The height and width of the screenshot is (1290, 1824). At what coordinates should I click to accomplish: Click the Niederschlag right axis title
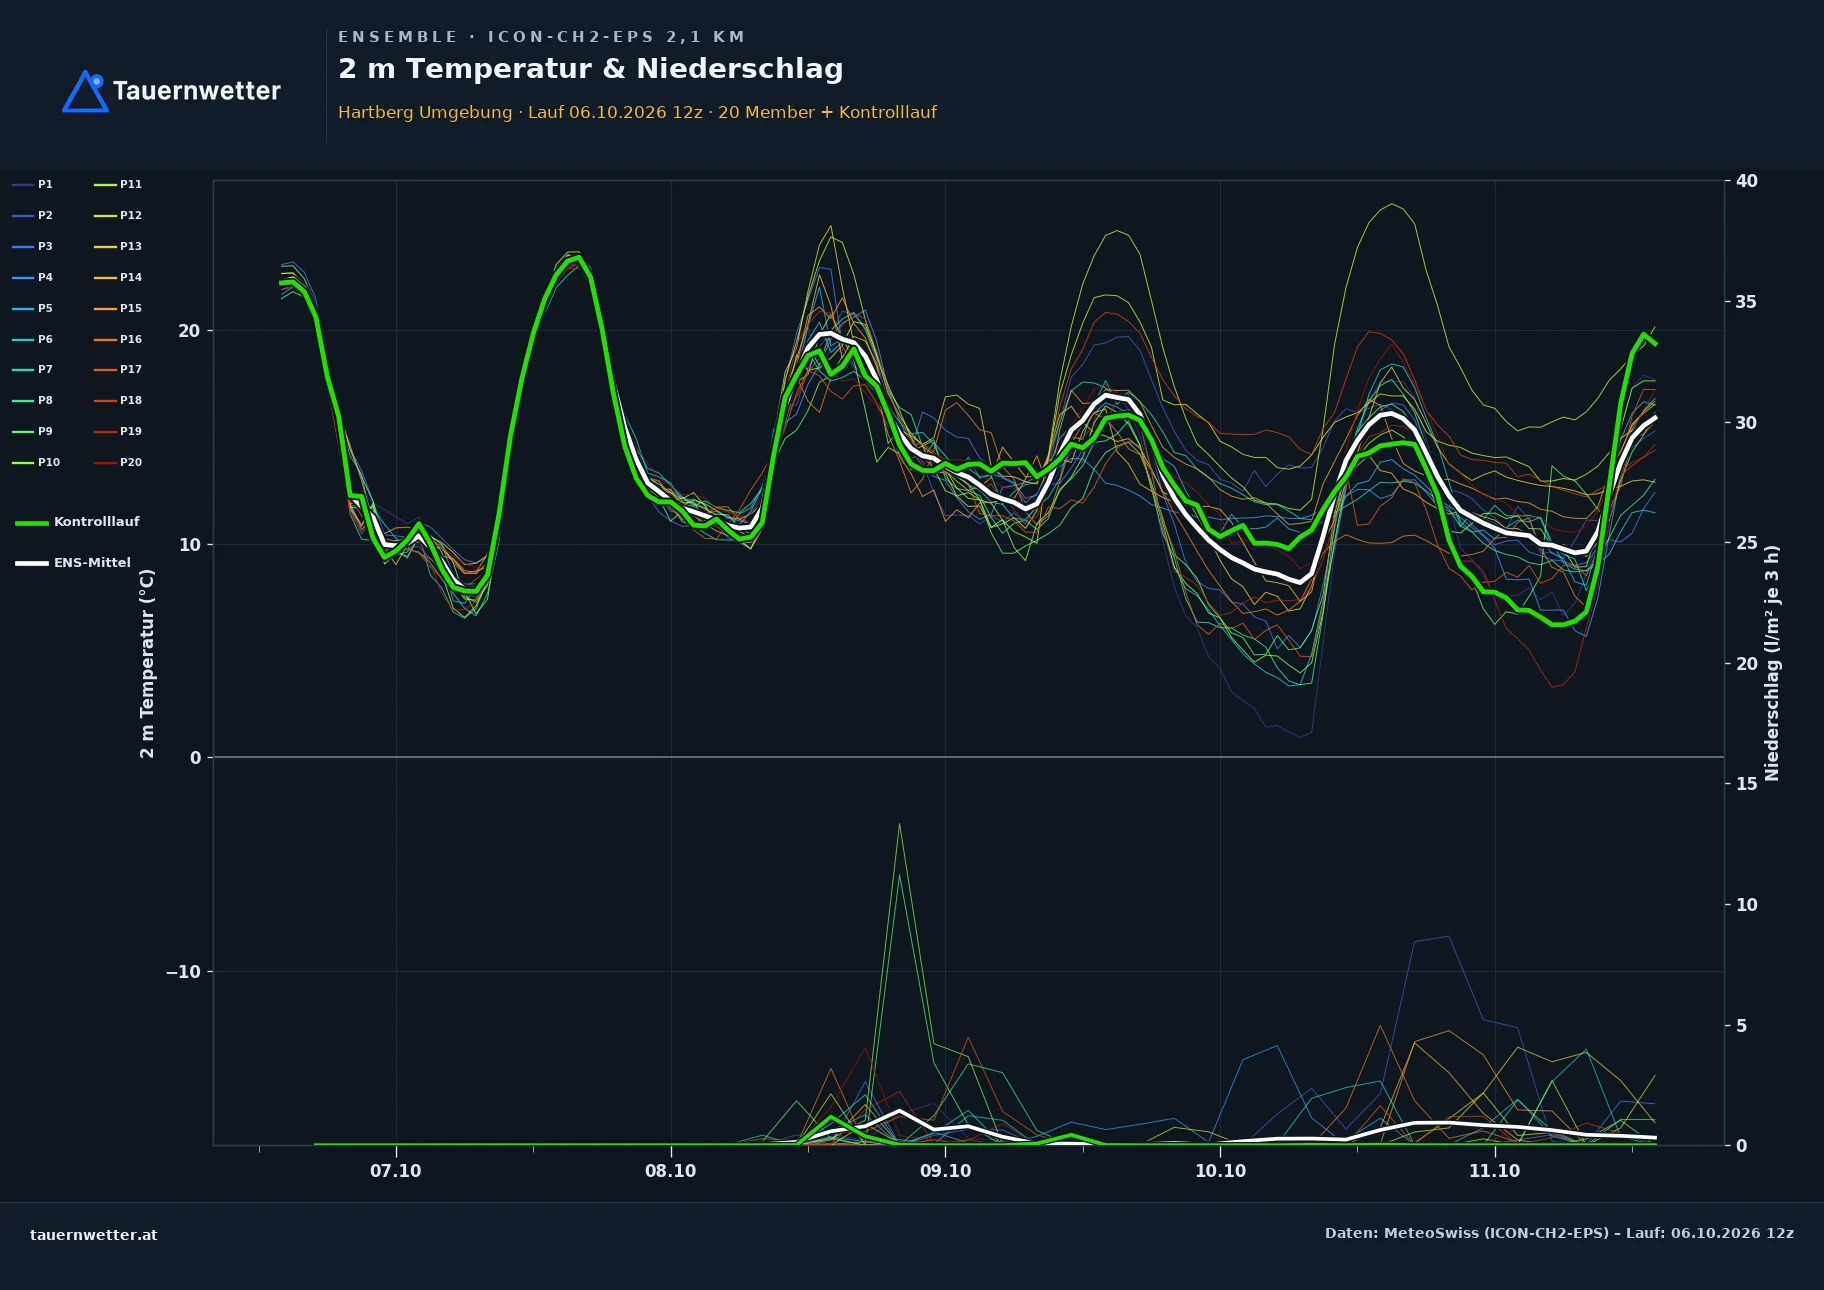(1772, 663)
